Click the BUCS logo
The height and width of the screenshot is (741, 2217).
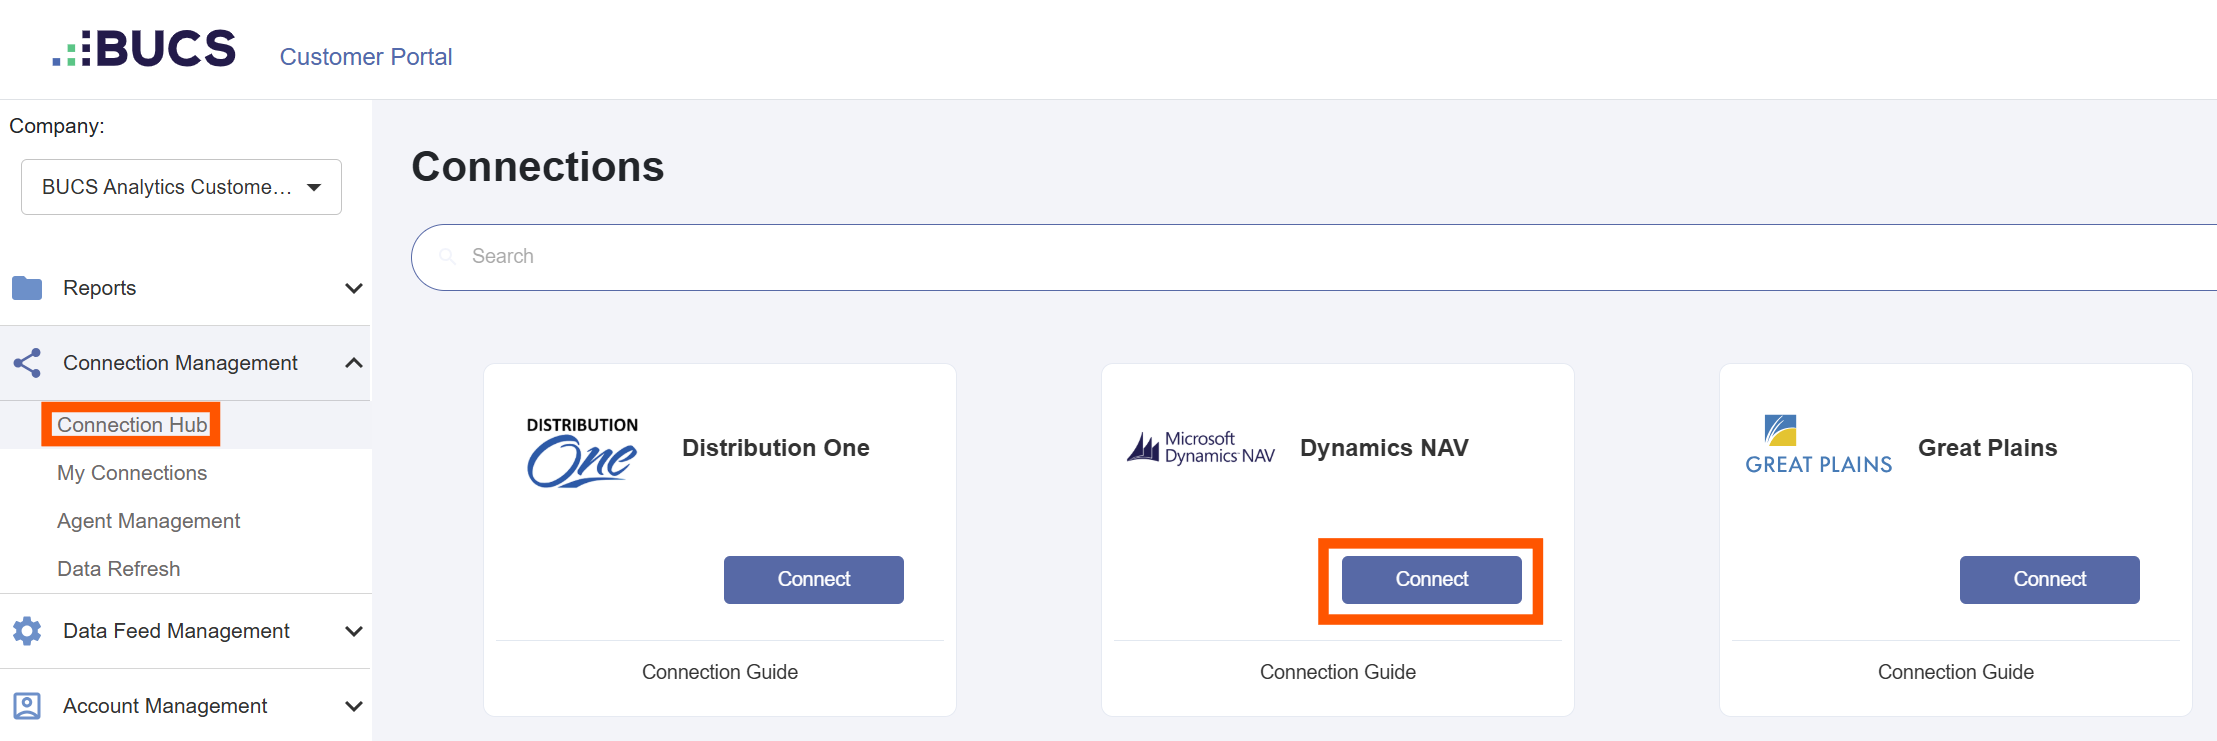144,48
